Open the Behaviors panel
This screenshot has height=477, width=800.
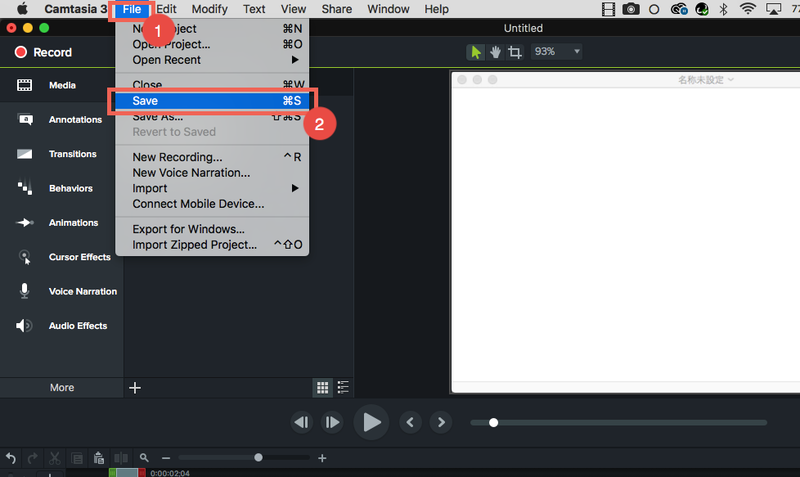(x=61, y=188)
